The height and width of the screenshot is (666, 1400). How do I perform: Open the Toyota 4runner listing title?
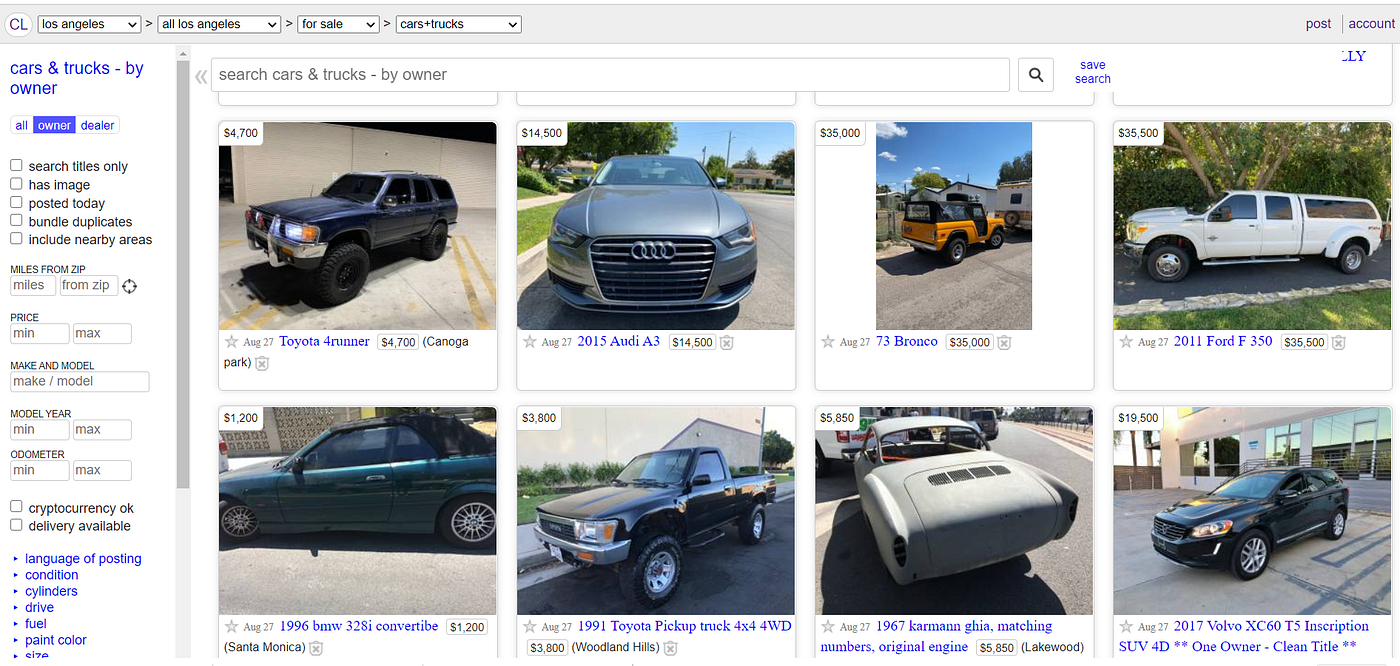pyautogui.click(x=324, y=341)
